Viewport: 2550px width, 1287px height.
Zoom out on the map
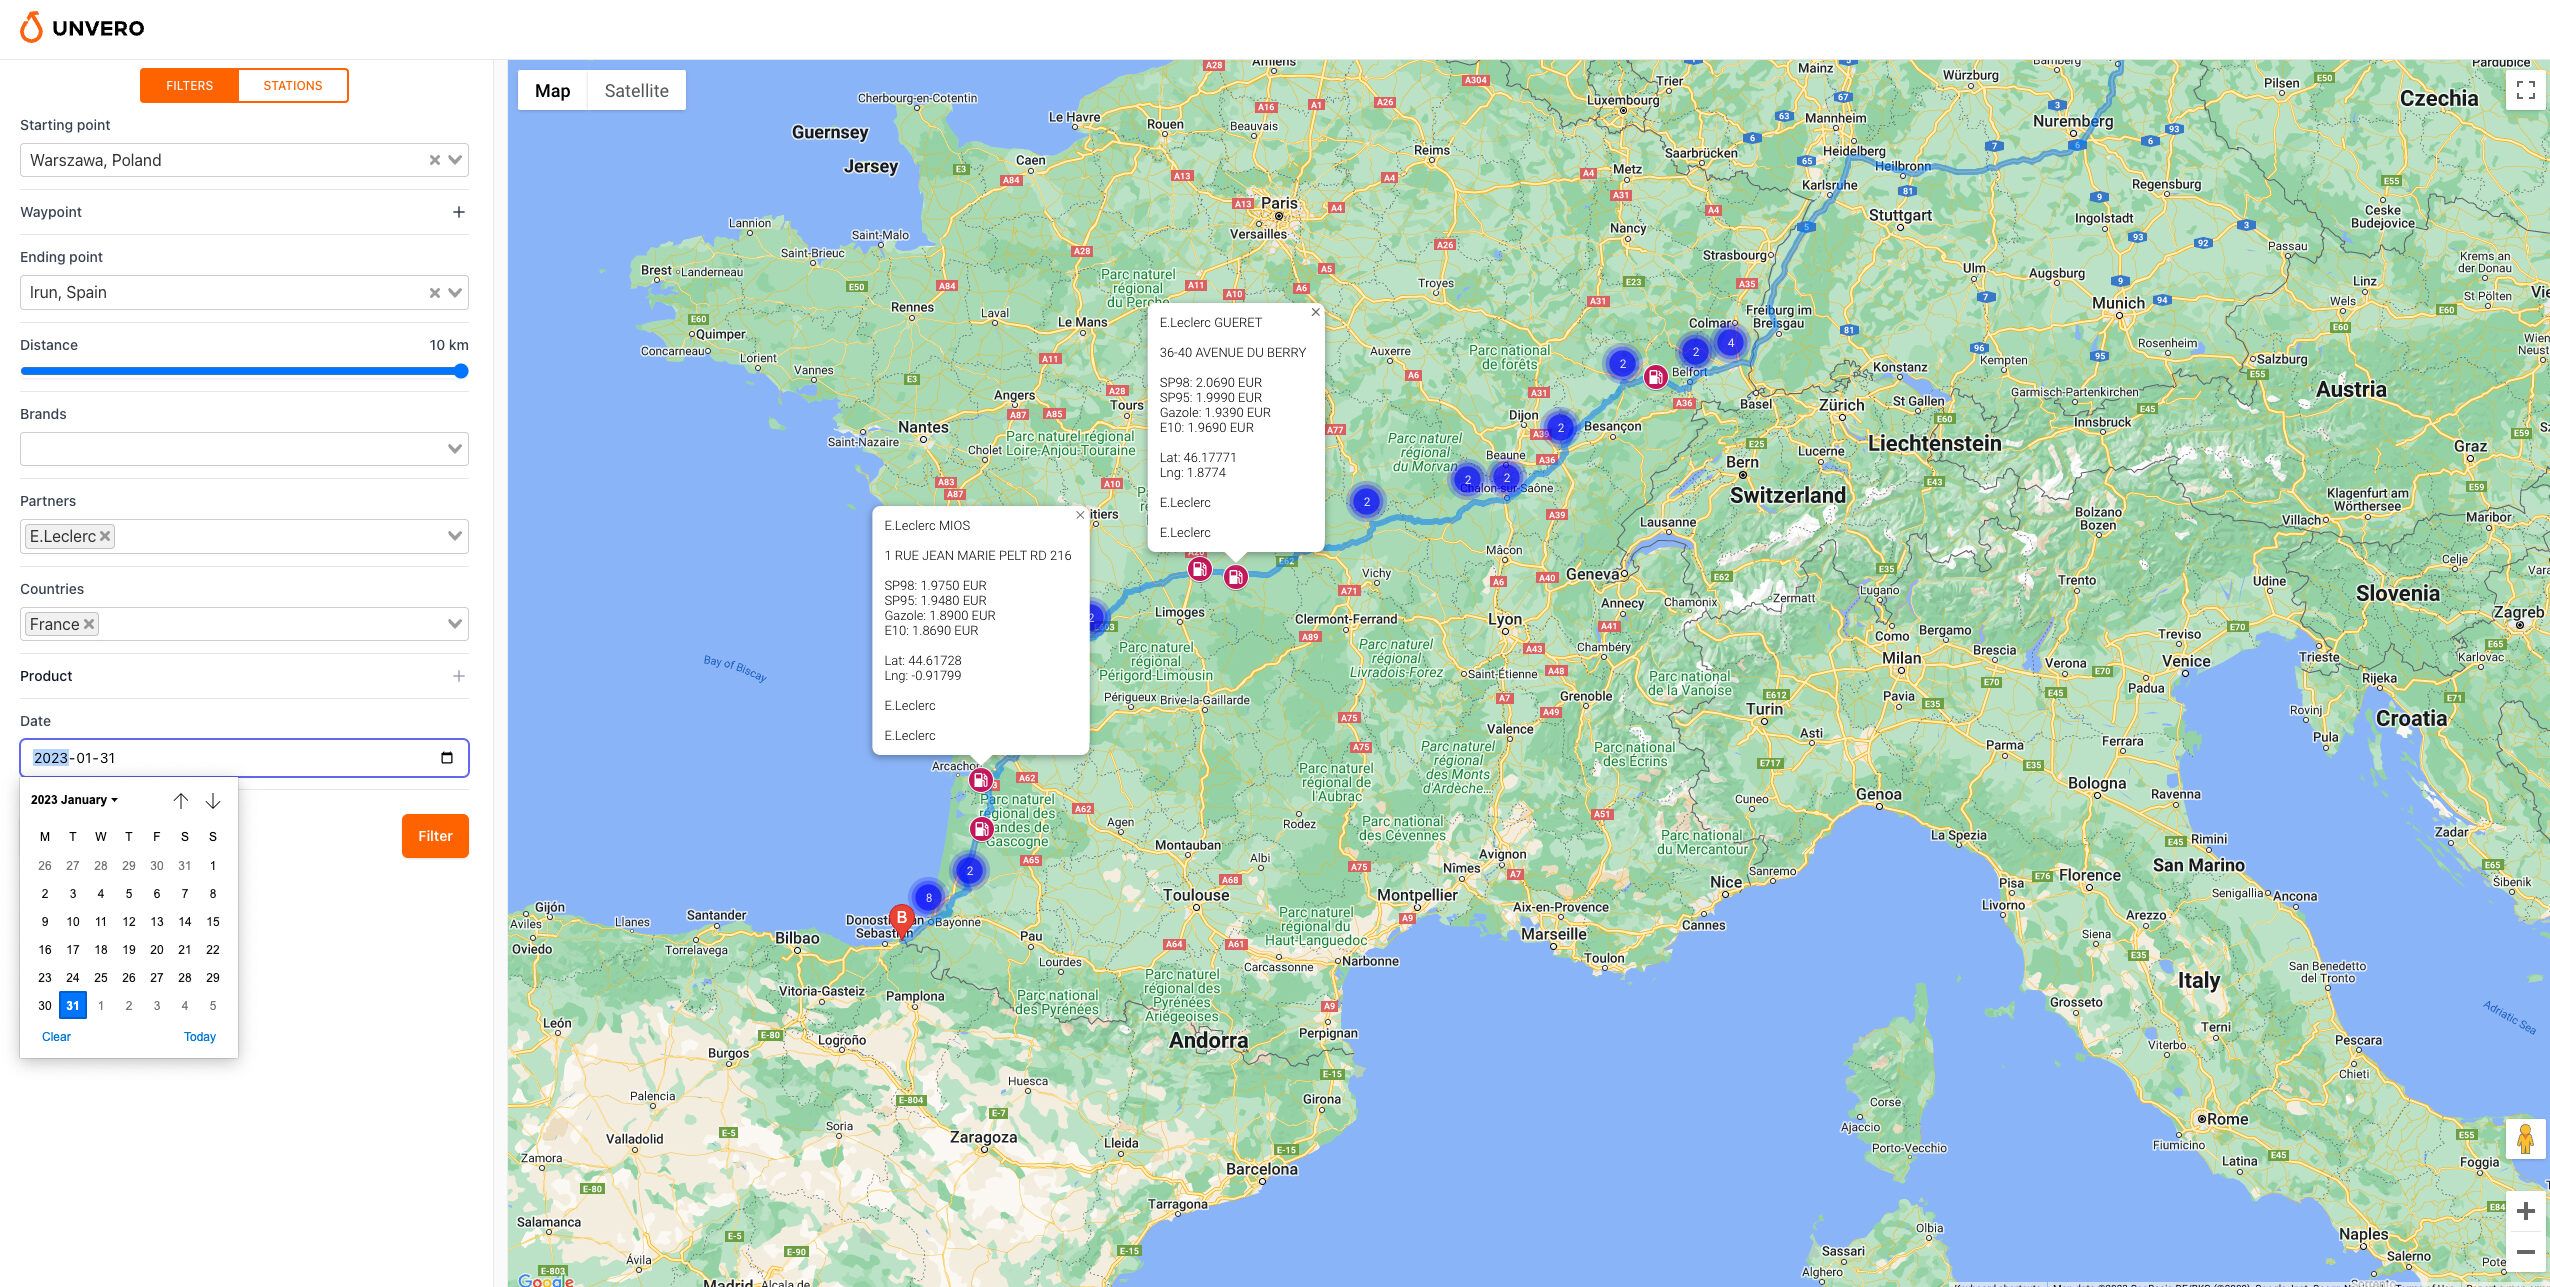point(2525,1253)
